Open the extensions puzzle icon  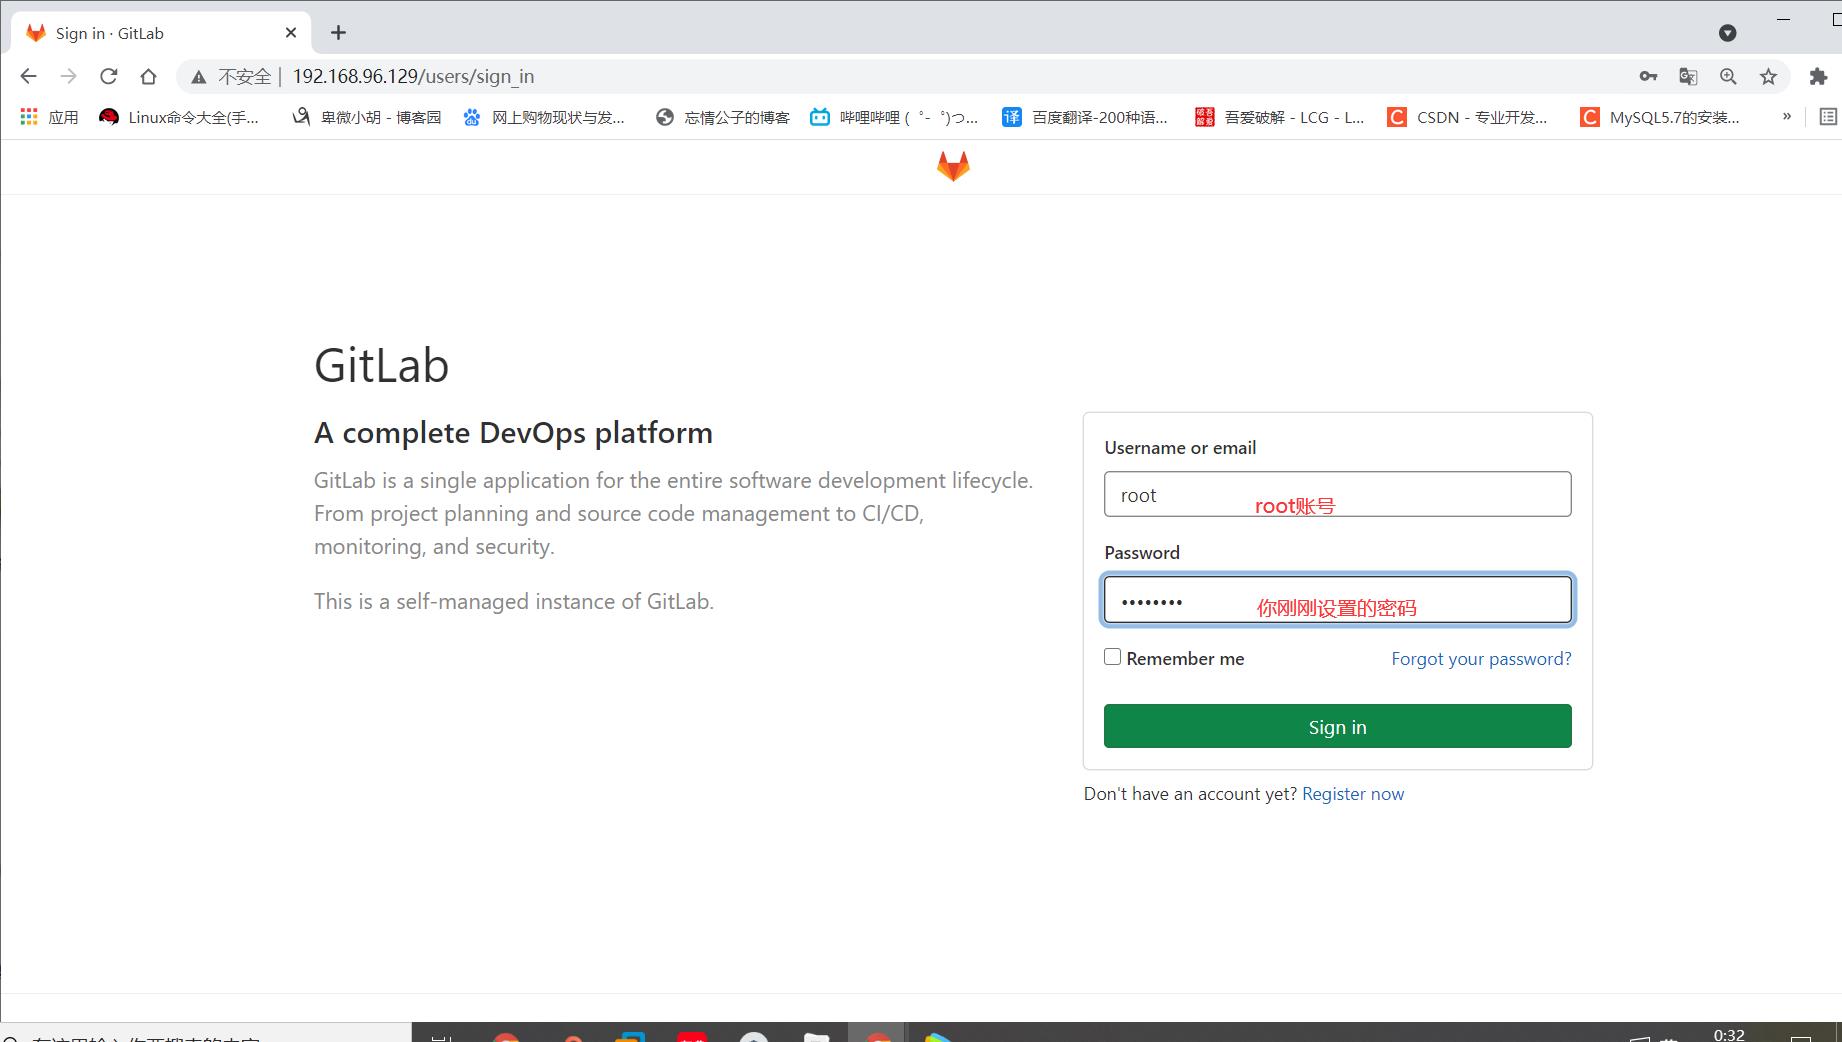[1818, 76]
